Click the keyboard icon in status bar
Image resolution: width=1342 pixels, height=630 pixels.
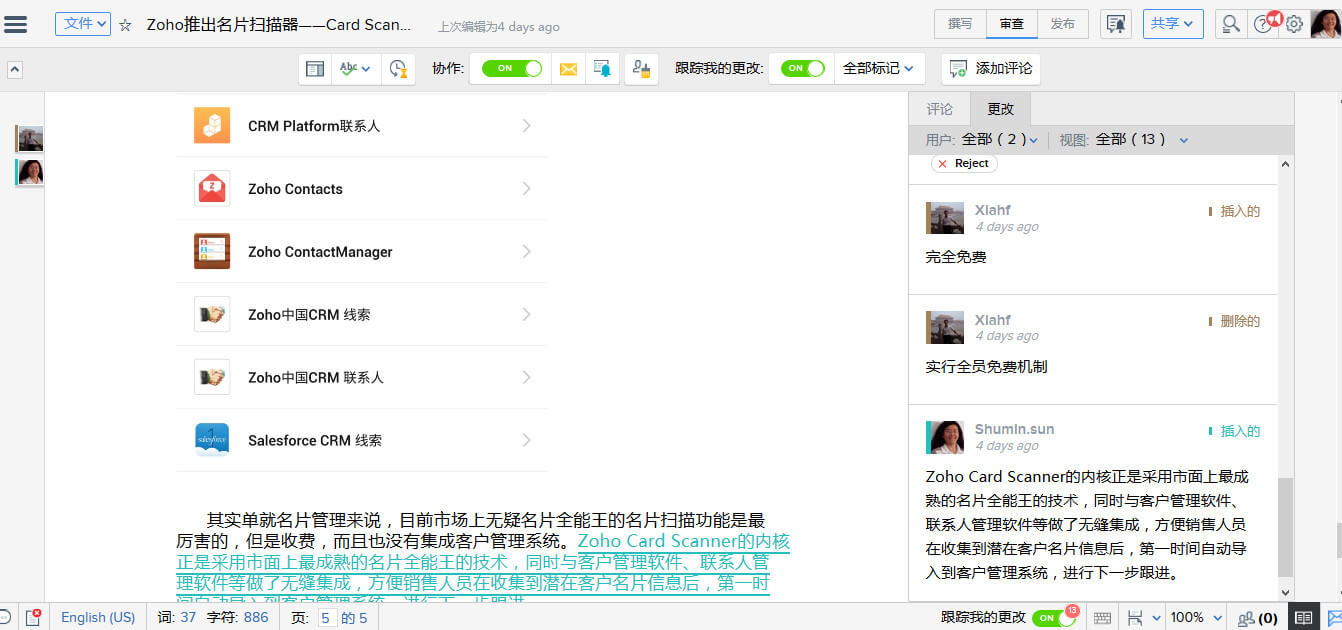tap(1102, 618)
